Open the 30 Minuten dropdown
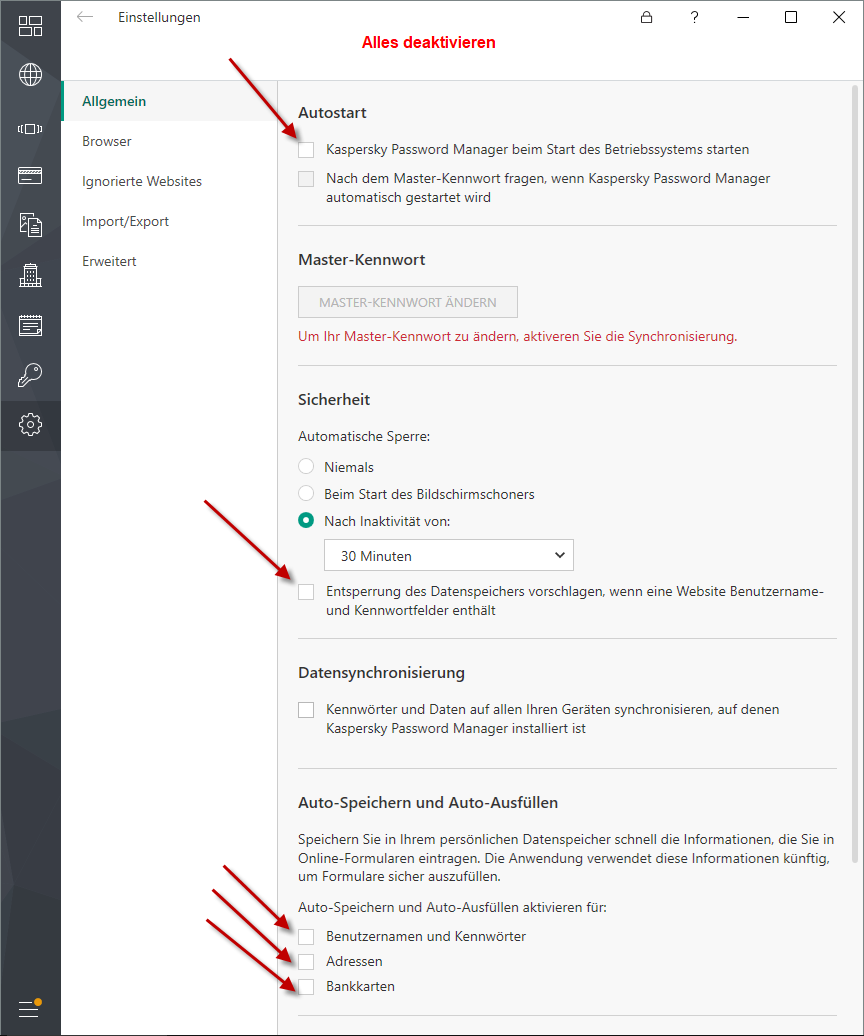This screenshot has height=1036, width=864. (449, 556)
